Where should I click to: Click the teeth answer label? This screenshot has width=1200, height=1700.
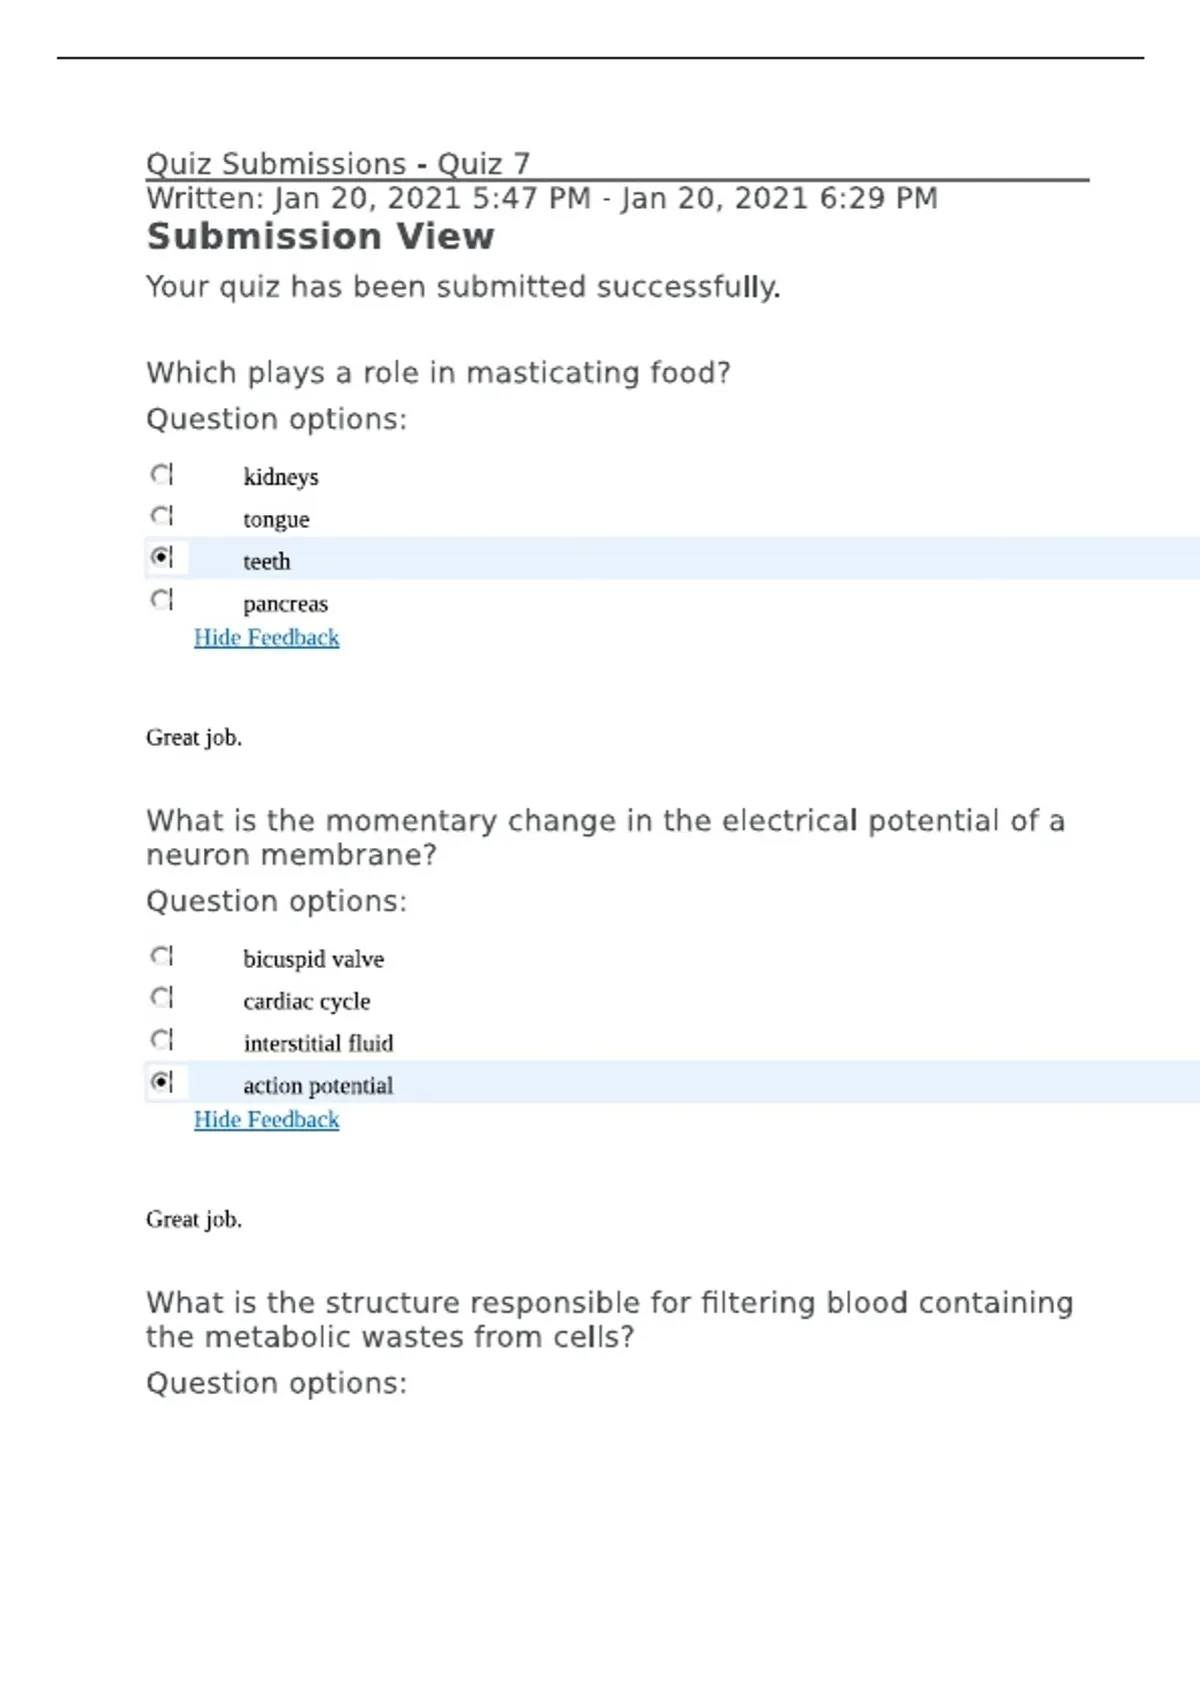267,562
